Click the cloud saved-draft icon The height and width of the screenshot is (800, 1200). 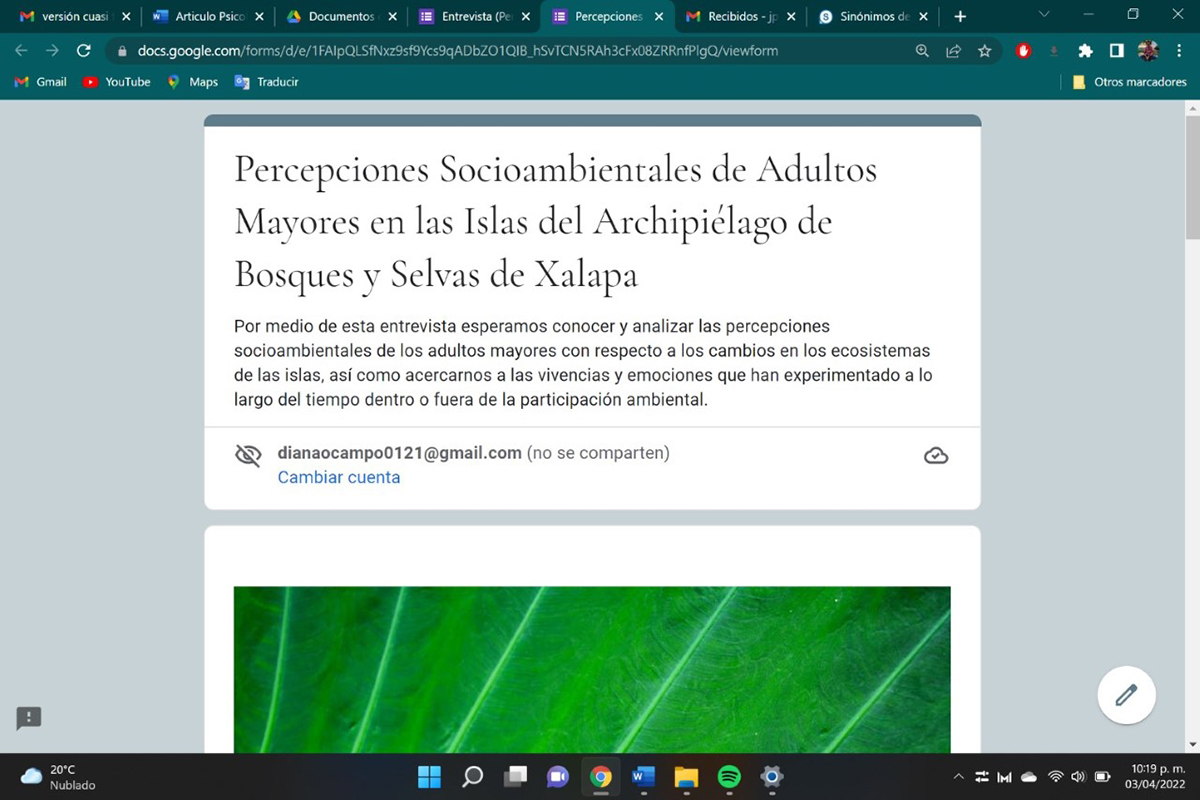(936, 456)
